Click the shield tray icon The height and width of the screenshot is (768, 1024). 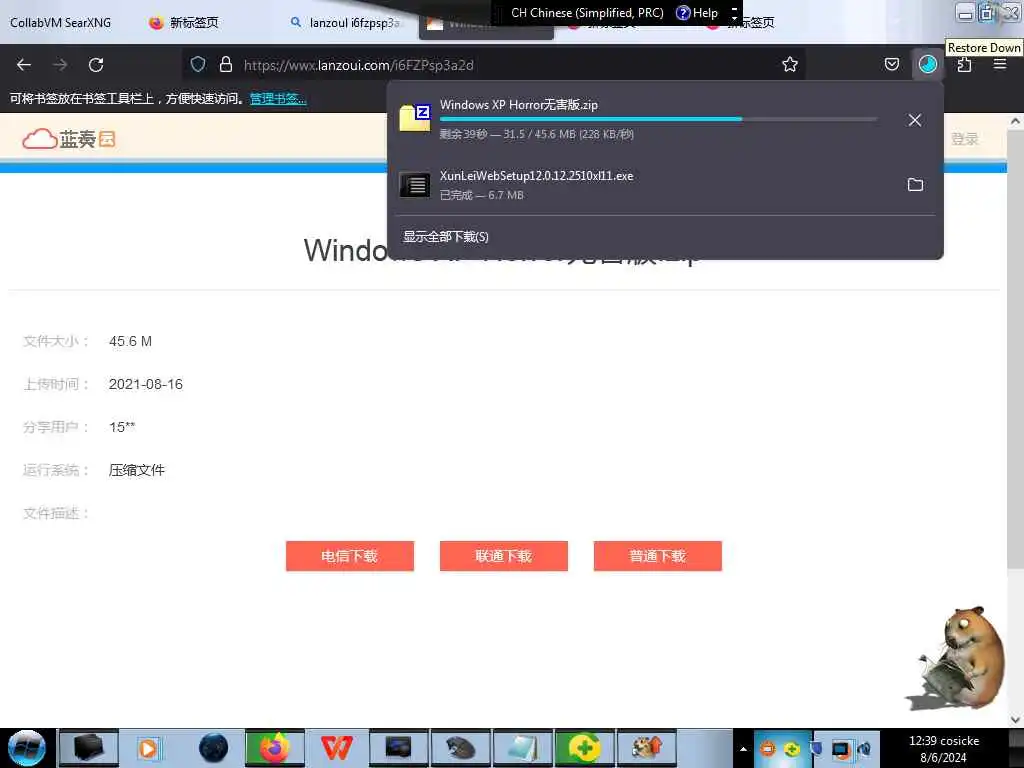(816, 749)
